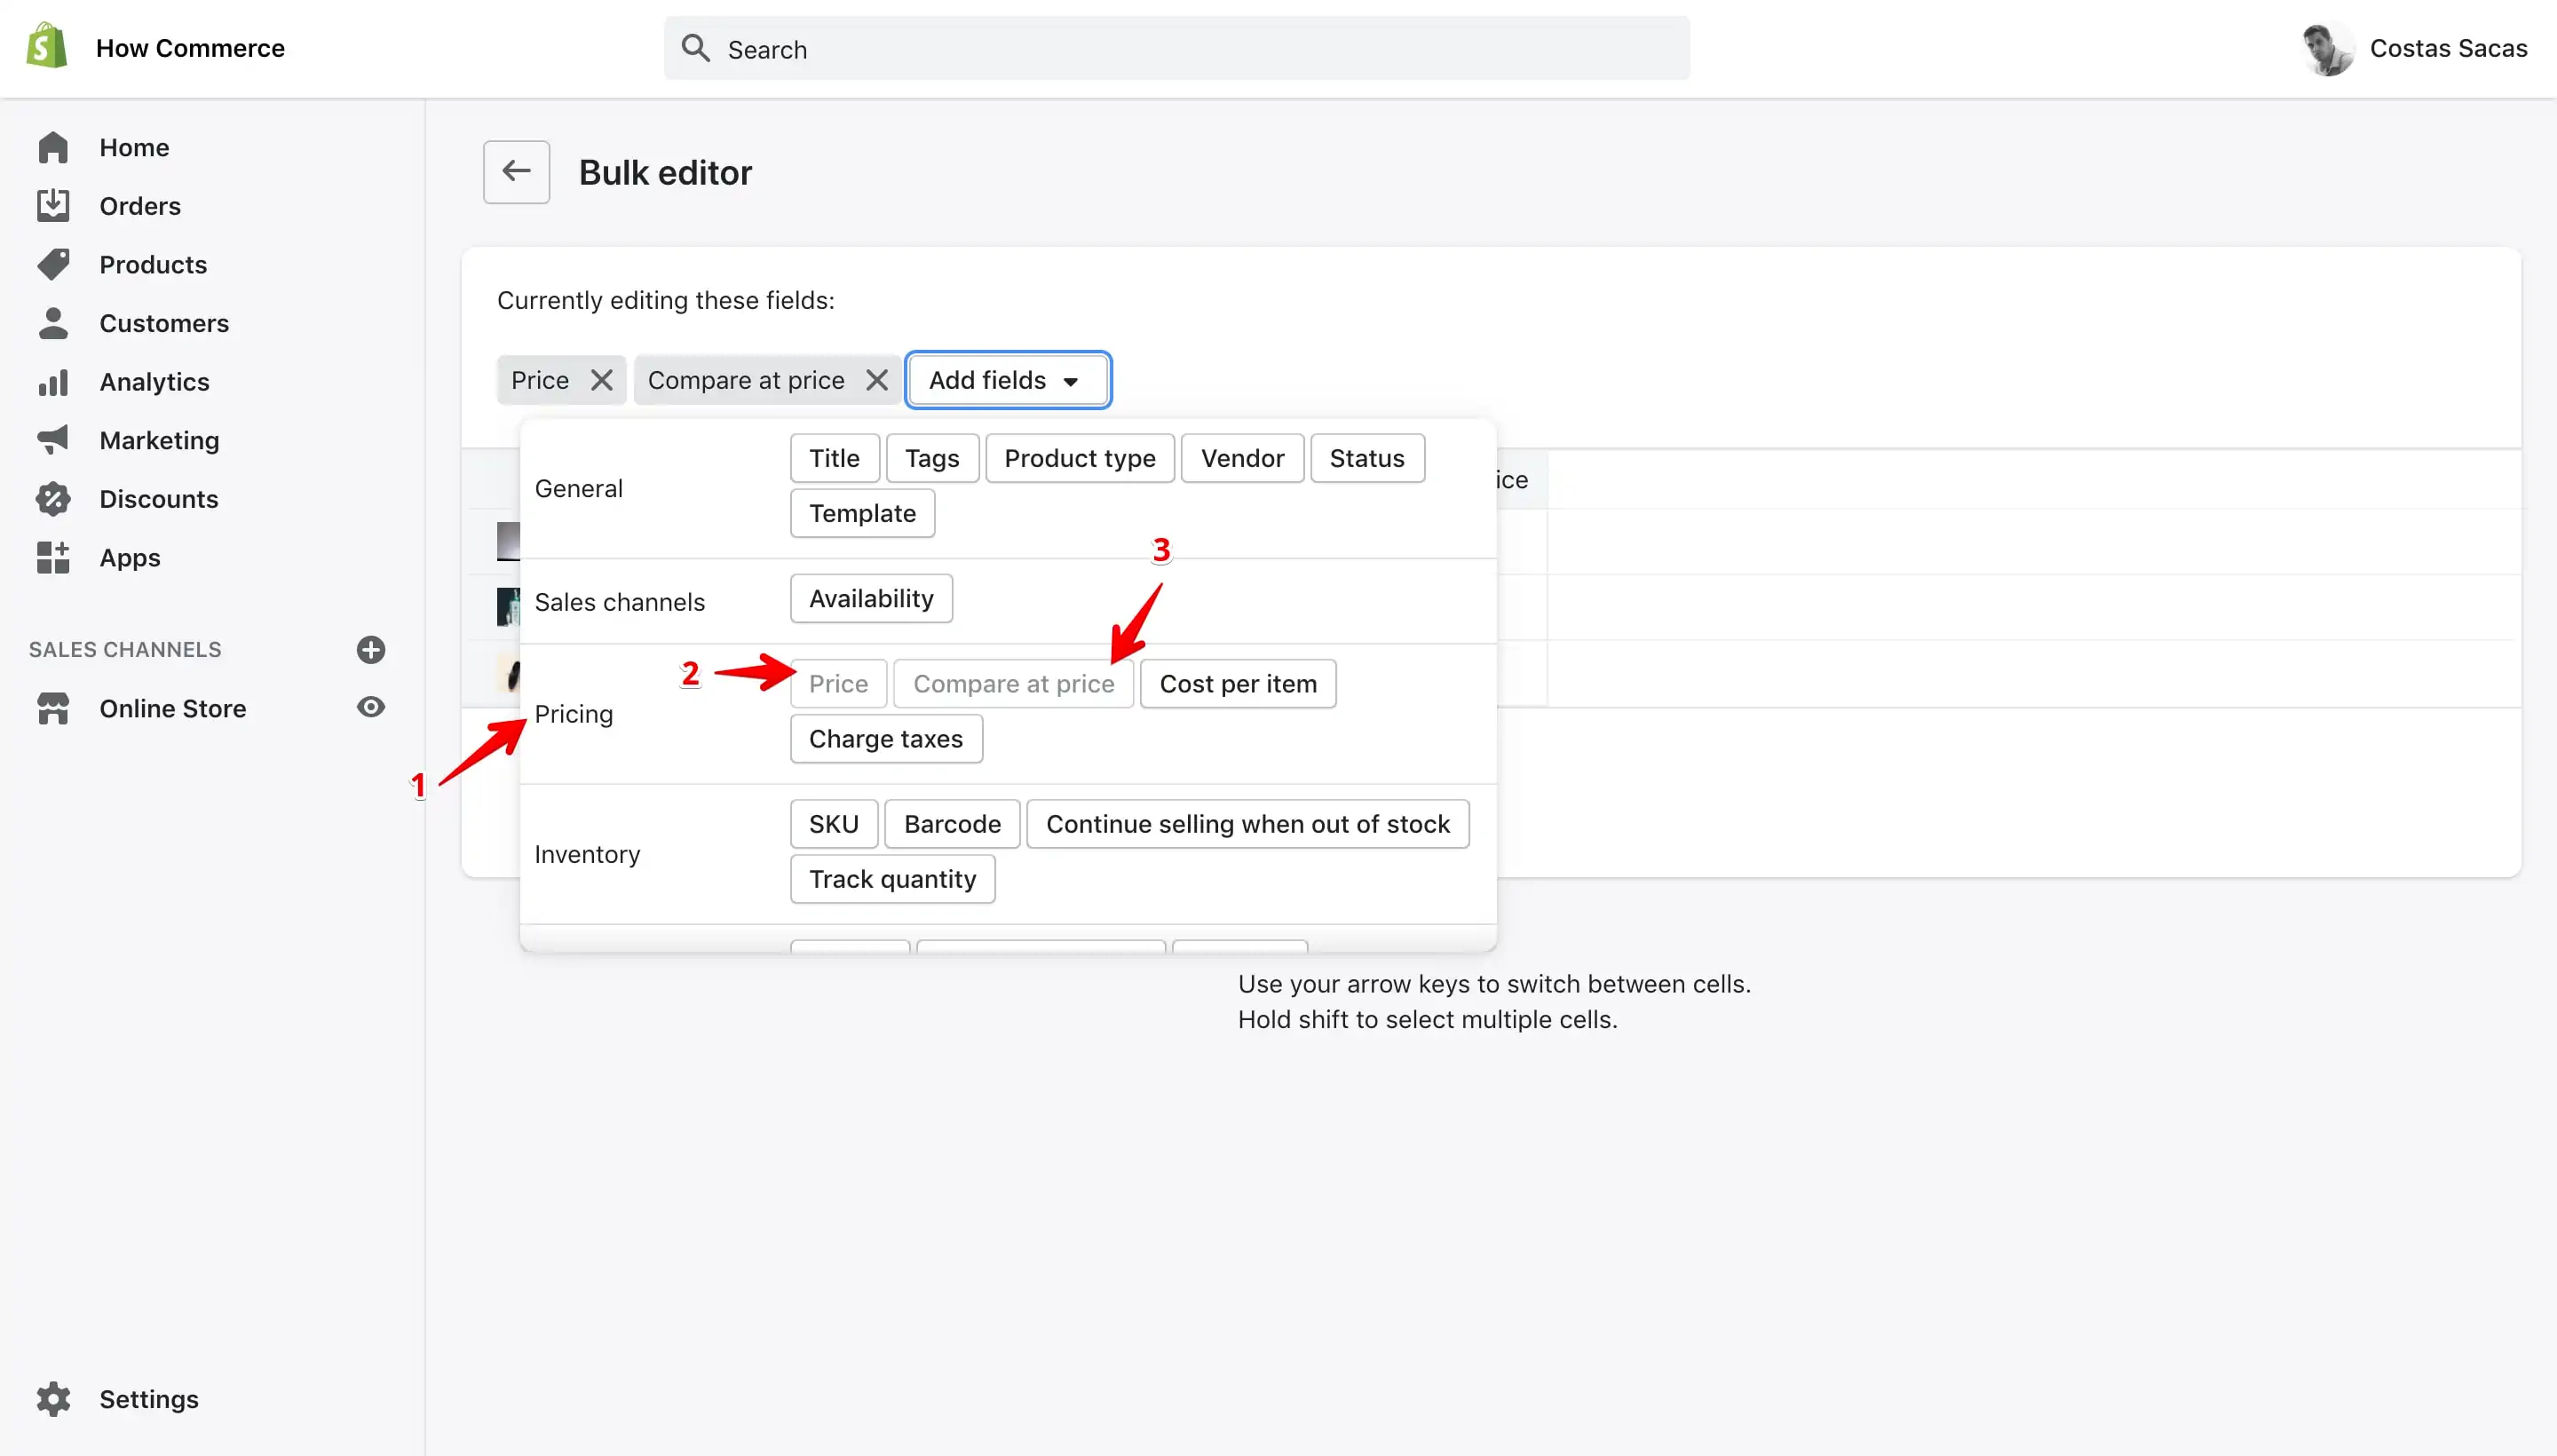This screenshot has height=1456, width=2557.
Task: Open Marketing in the sidebar
Action: pyautogui.click(x=159, y=440)
